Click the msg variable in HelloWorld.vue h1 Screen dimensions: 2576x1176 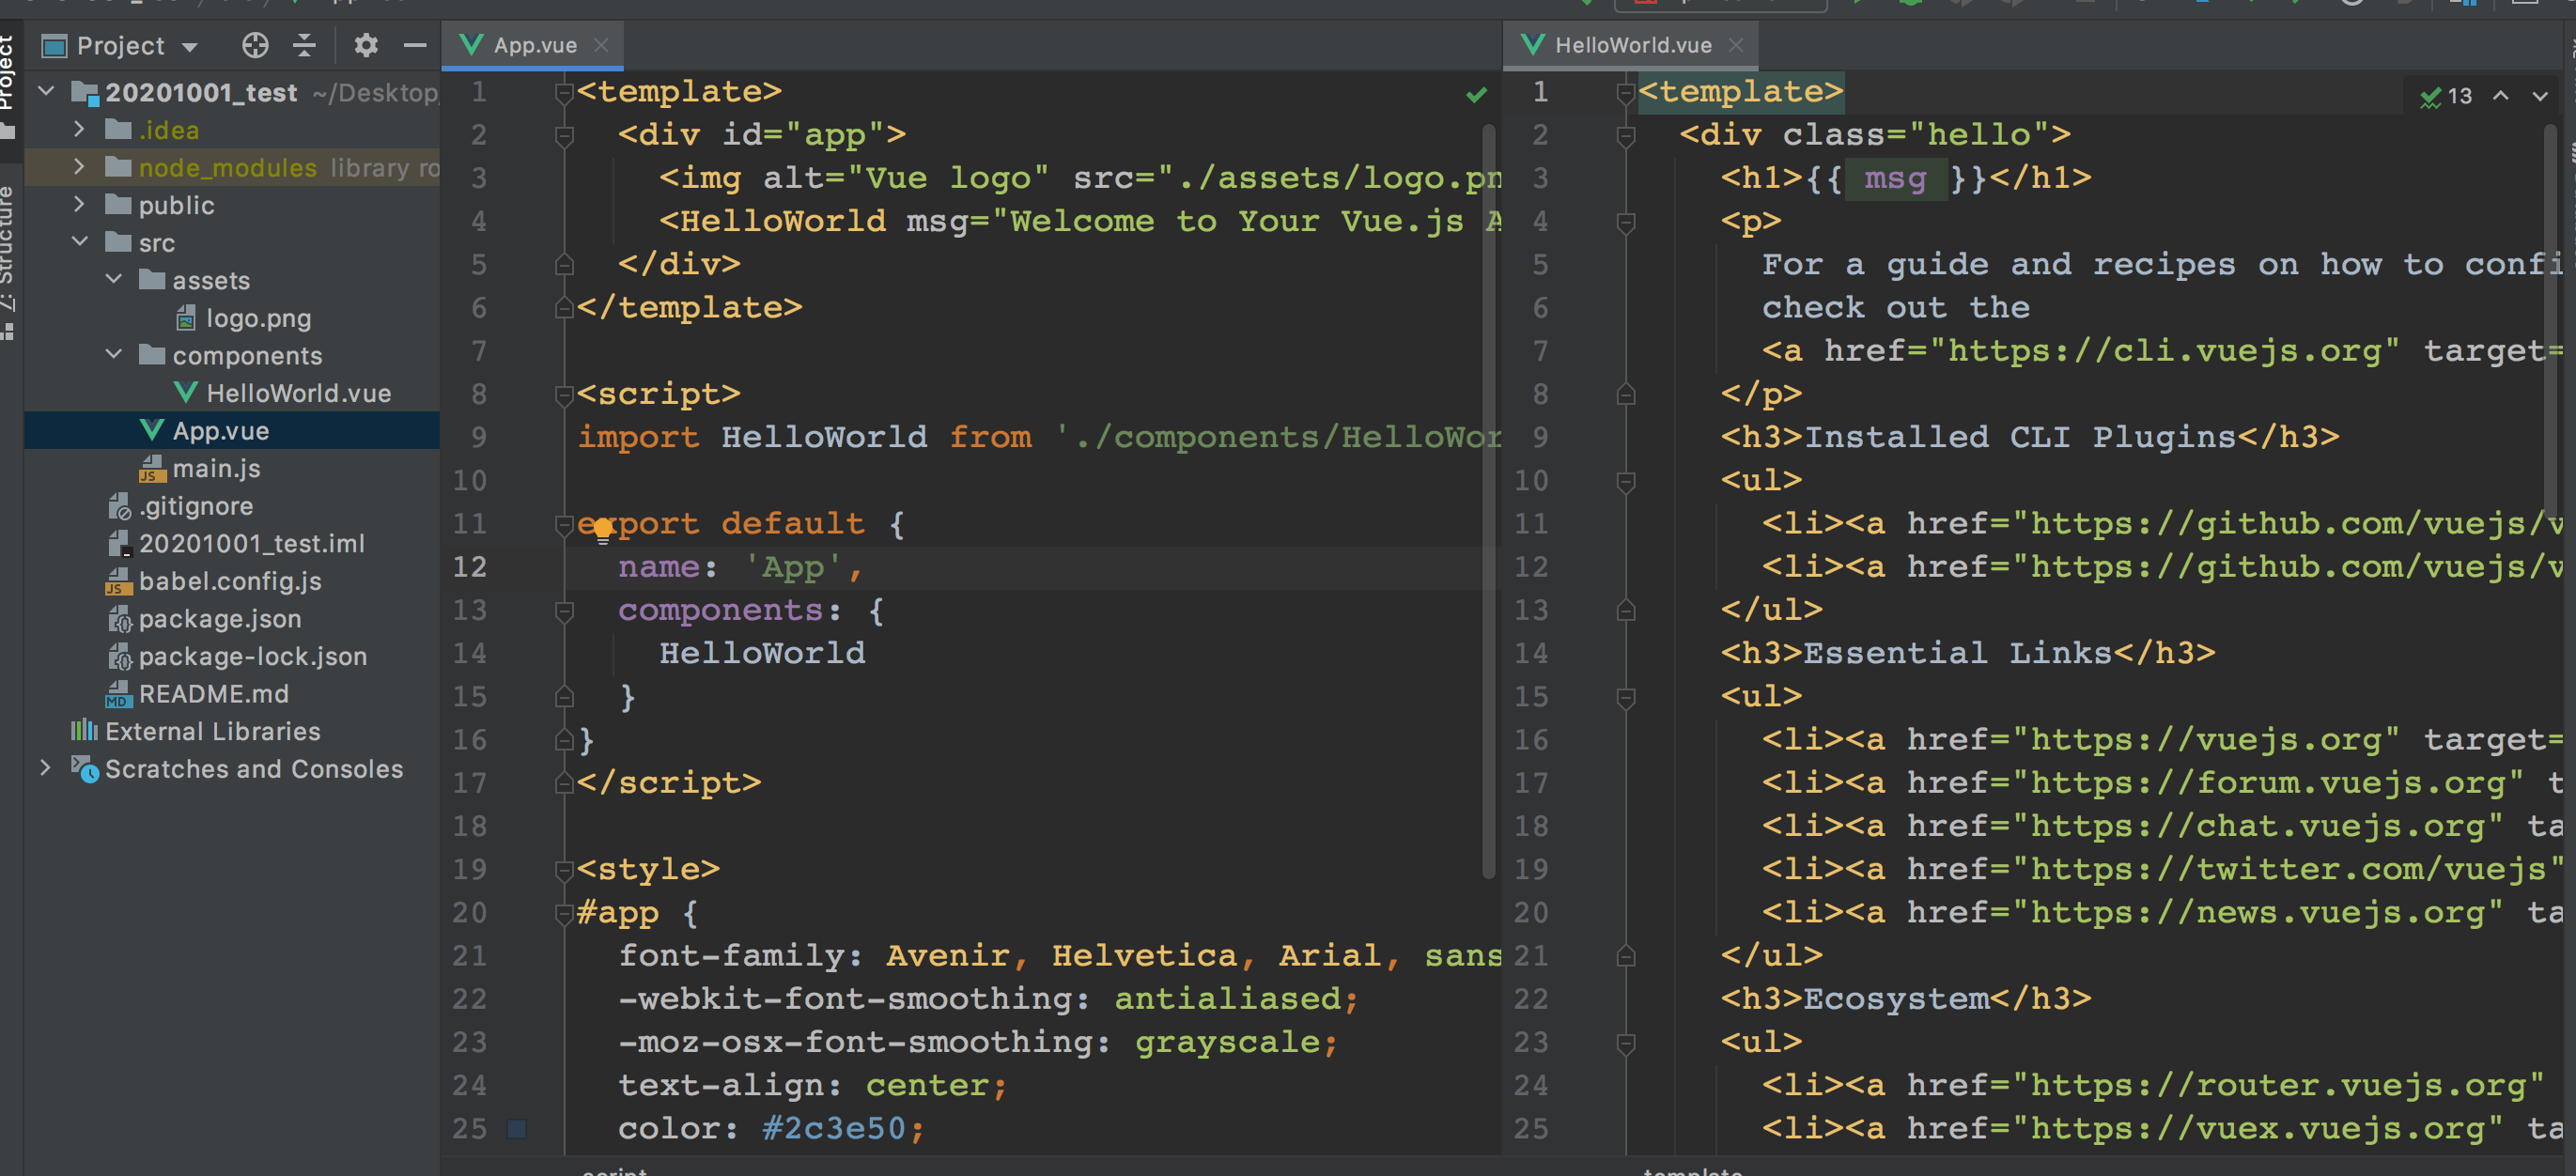tap(1894, 178)
